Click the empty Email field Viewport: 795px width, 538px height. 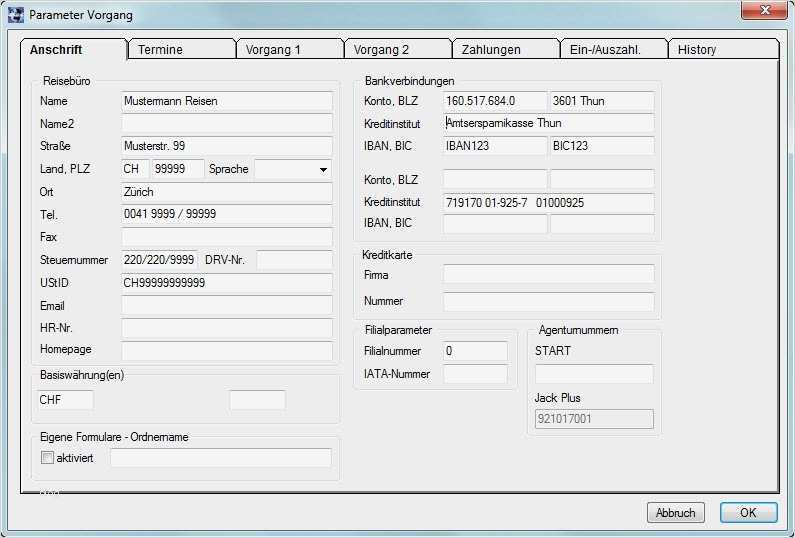pyautogui.click(x=227, y=306)
